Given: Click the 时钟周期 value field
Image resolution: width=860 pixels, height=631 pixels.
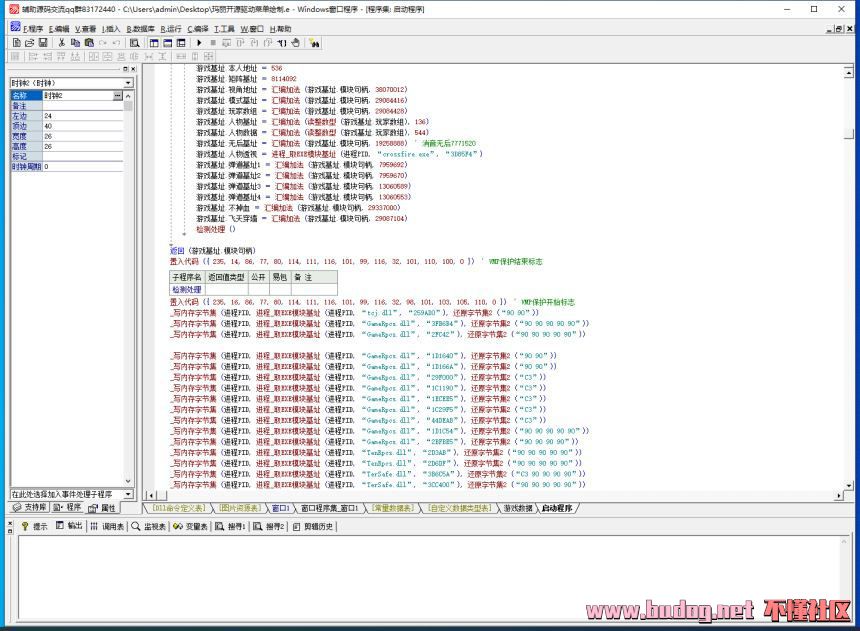Looking at the screenshot, I should coord(78,167).
